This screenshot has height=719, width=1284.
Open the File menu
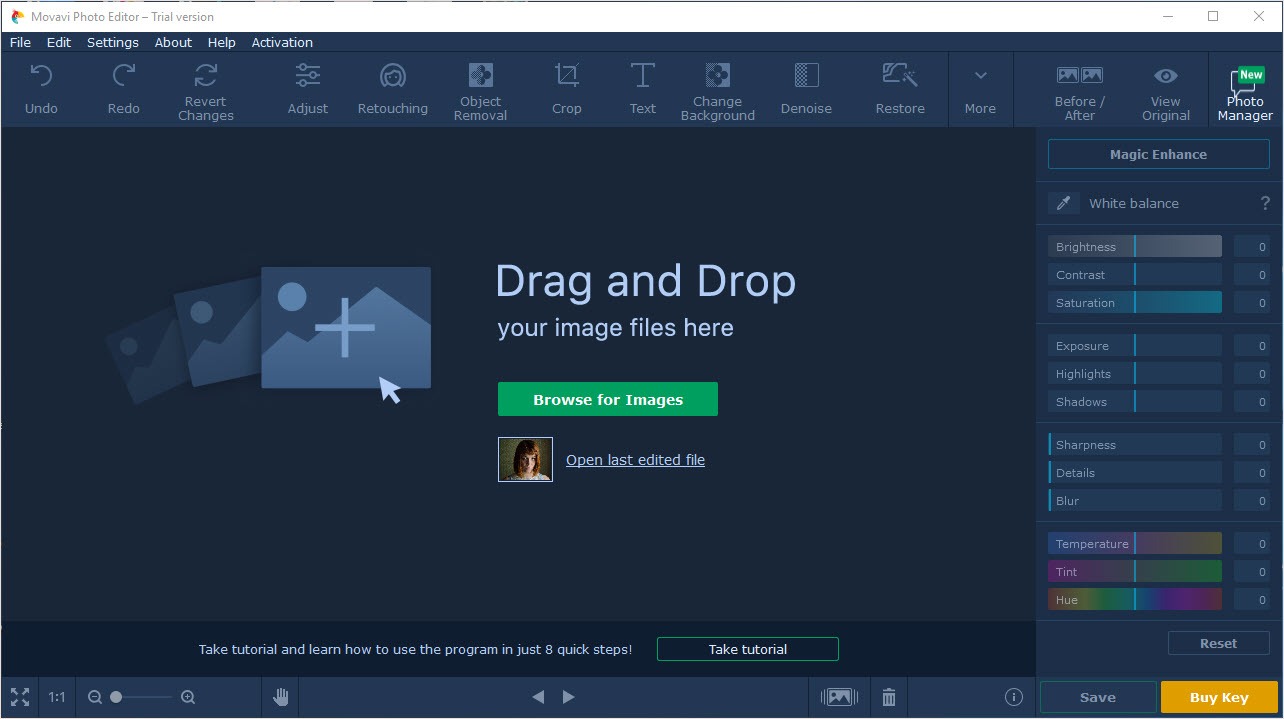tap(20, 42)
